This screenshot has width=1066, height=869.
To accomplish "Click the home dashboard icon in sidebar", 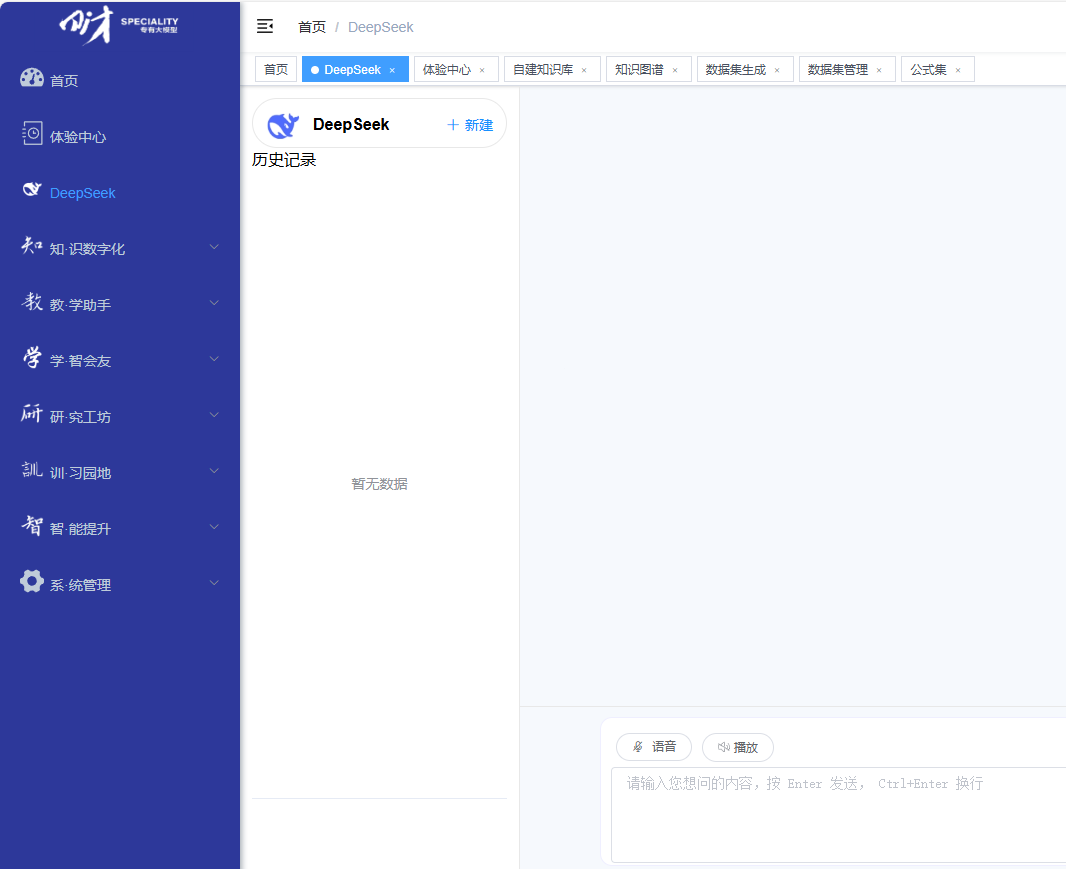I will (x=32, y=79).
